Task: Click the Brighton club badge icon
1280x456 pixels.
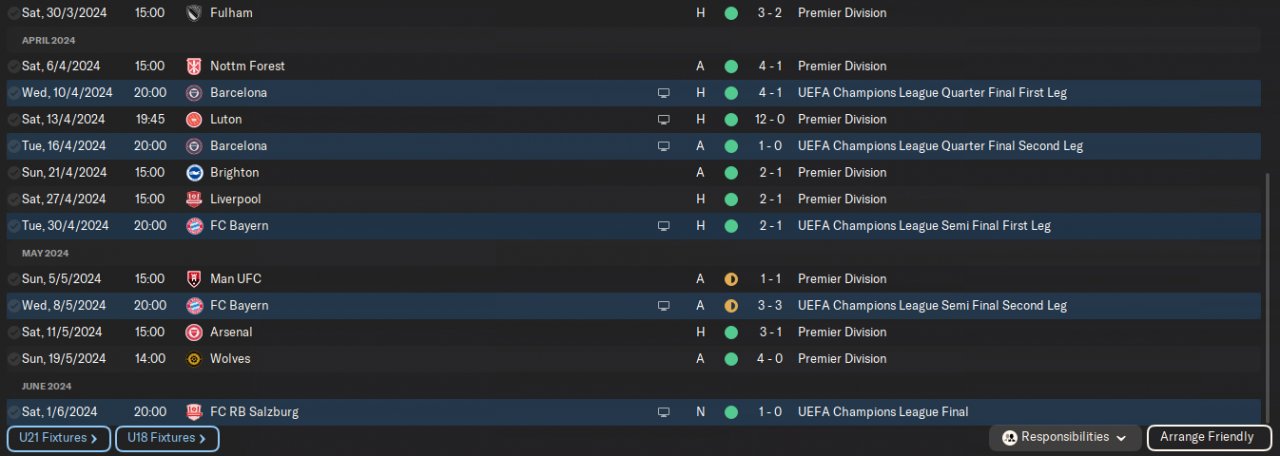Action: (x=194, y=172)
